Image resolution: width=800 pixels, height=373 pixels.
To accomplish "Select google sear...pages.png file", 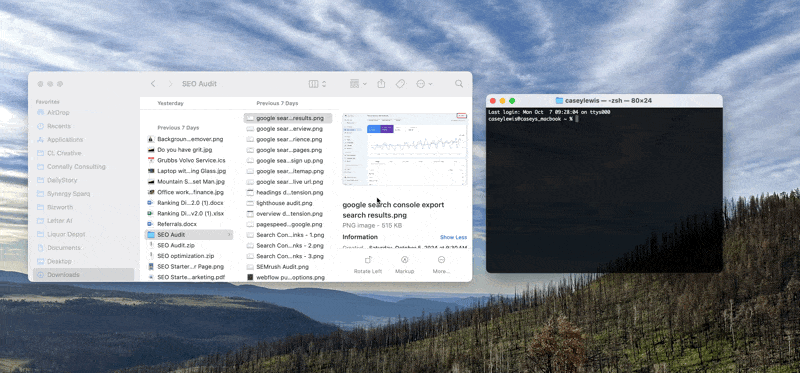I will pos(288,150).
